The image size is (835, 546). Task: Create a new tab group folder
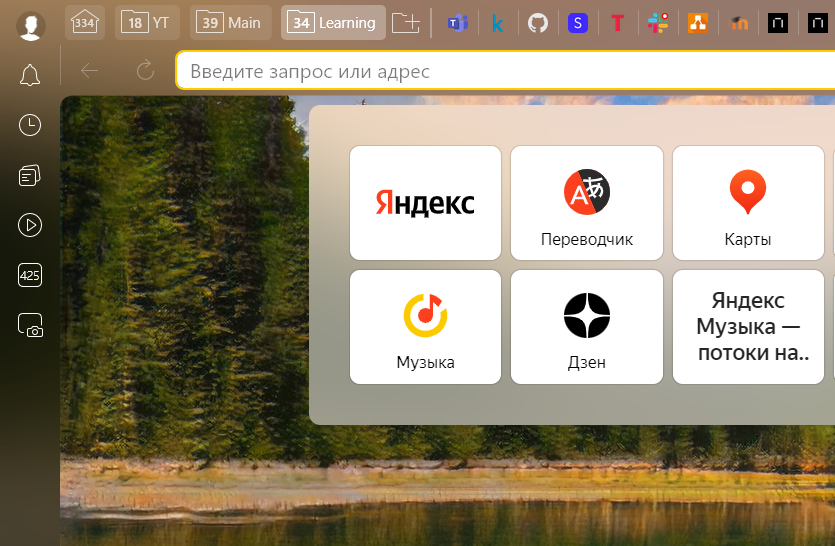[x=405, y=23]
